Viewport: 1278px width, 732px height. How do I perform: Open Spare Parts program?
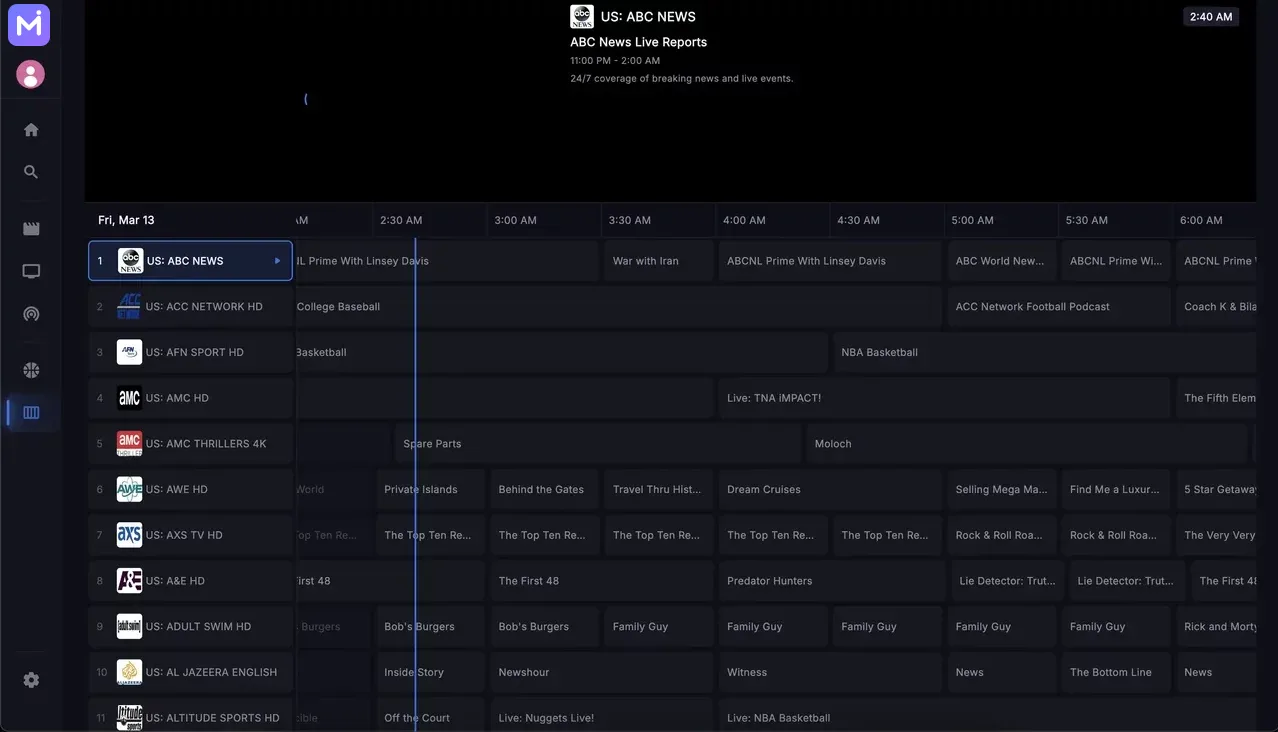pyautogui.click(x=598, y=443)
